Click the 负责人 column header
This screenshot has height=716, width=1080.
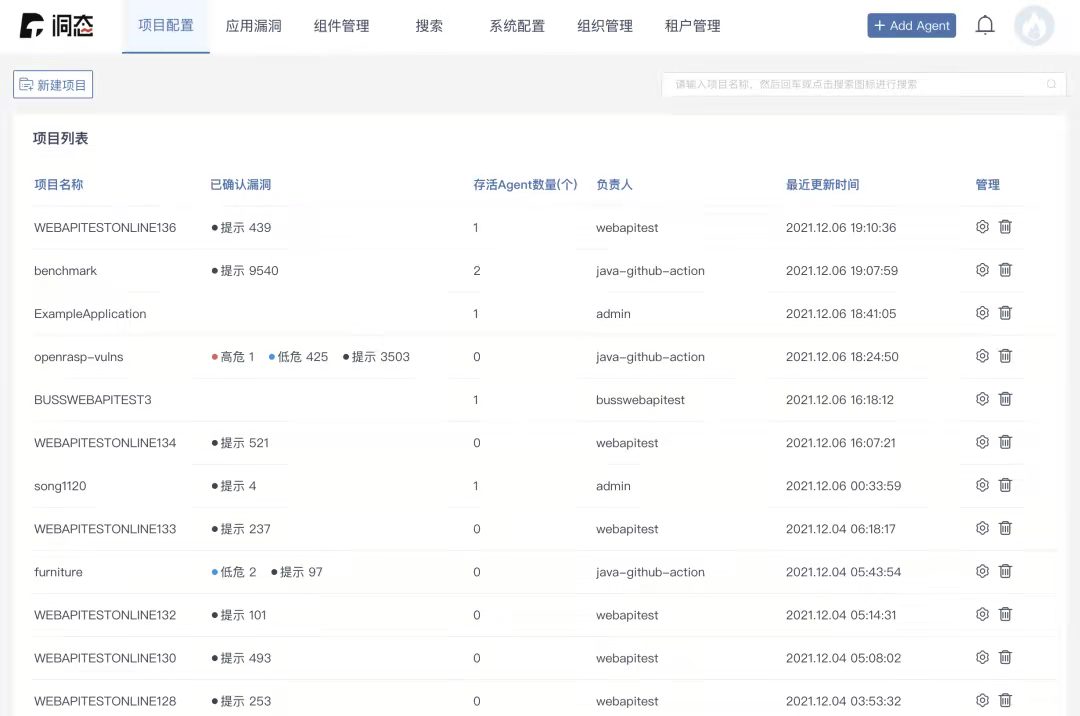point(614,185)
